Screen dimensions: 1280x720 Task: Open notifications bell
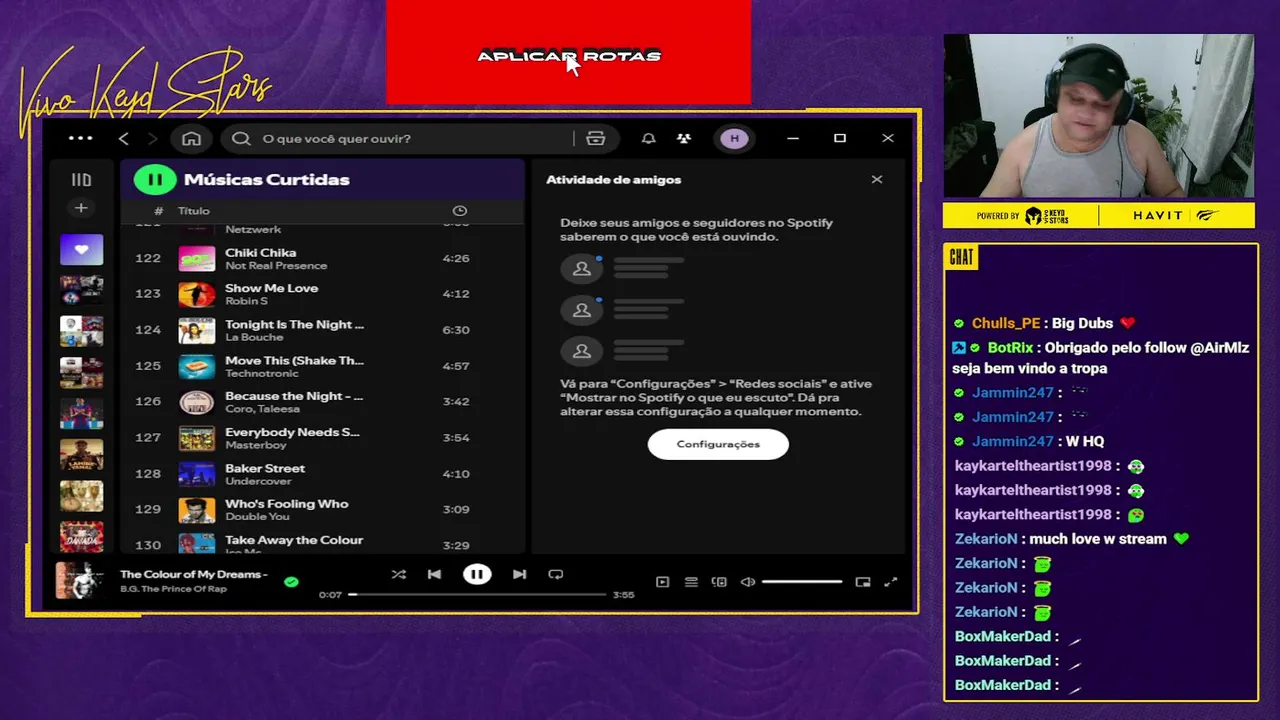pos(648,138)
